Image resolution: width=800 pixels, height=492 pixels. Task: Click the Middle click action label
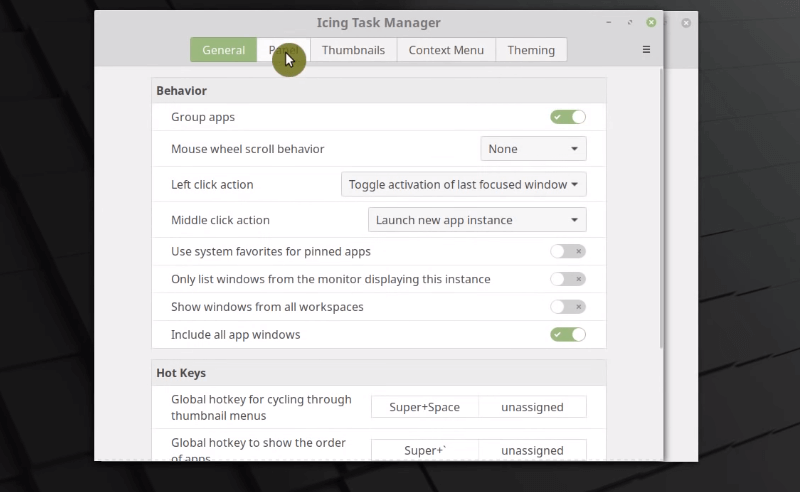tap(220, 220)
